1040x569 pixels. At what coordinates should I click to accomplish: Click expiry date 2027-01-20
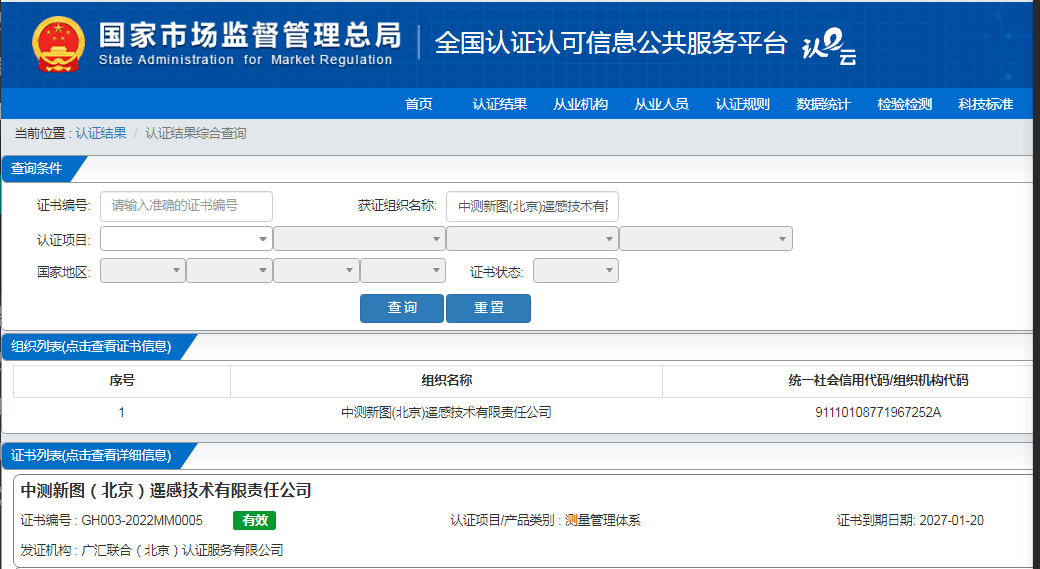pos(952,521)
